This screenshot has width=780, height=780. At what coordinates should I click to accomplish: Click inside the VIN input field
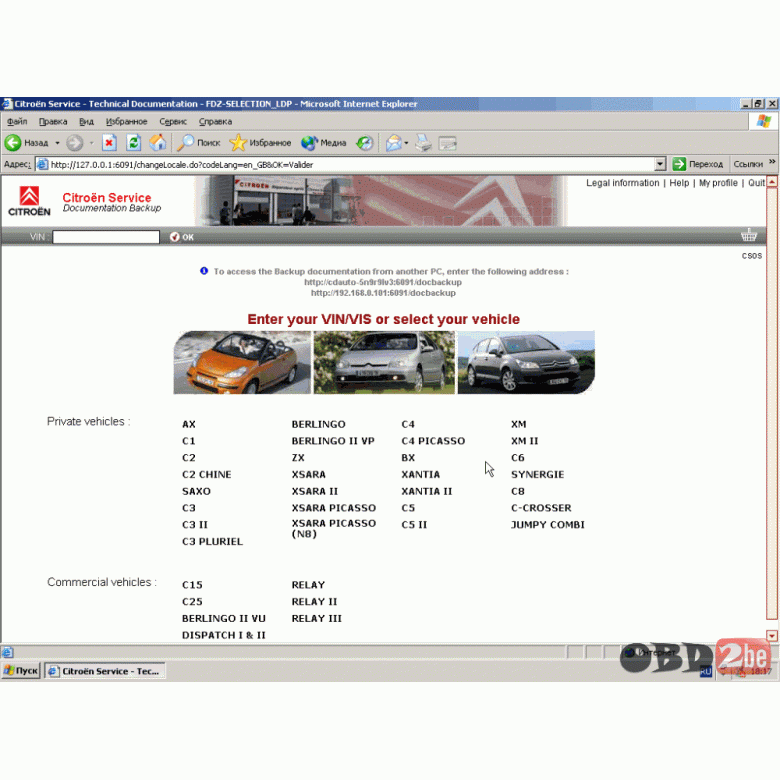(x=106, y=237)
